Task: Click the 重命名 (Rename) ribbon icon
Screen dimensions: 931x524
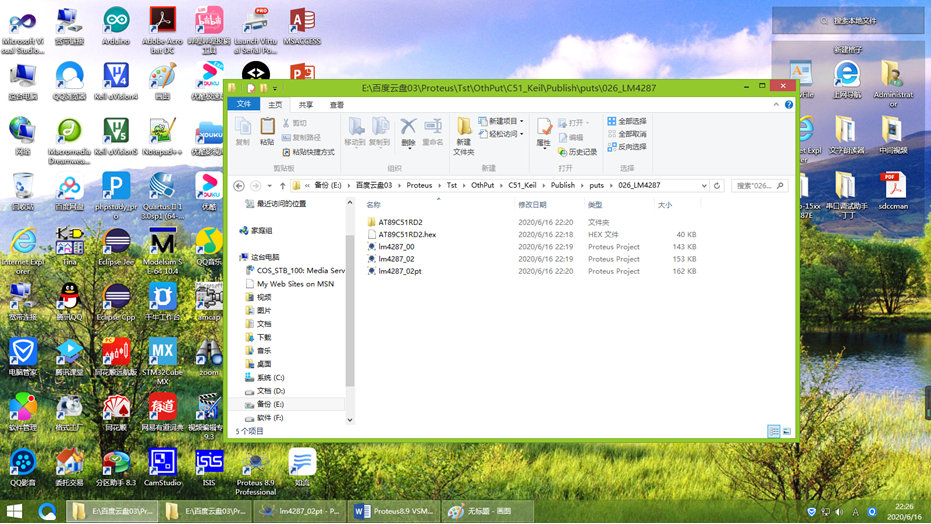Action: (433, 126)
